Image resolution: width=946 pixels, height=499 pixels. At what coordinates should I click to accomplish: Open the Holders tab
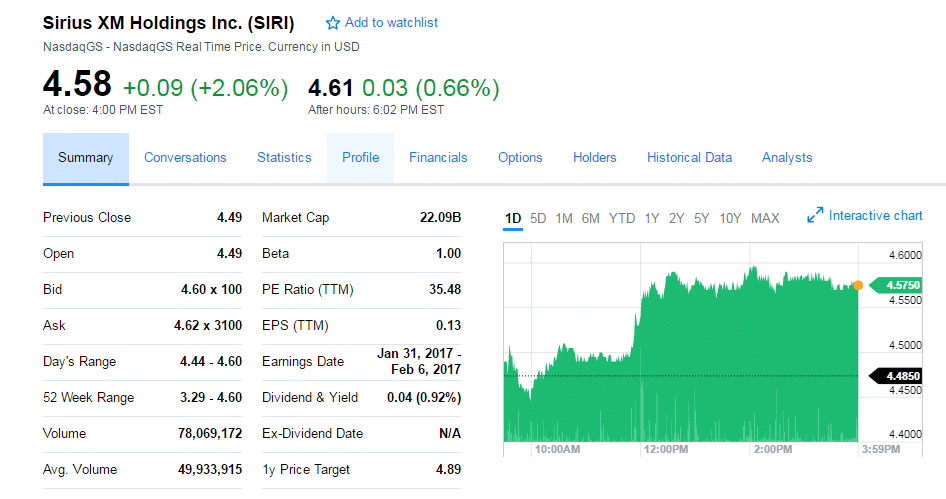pos(595,157)
